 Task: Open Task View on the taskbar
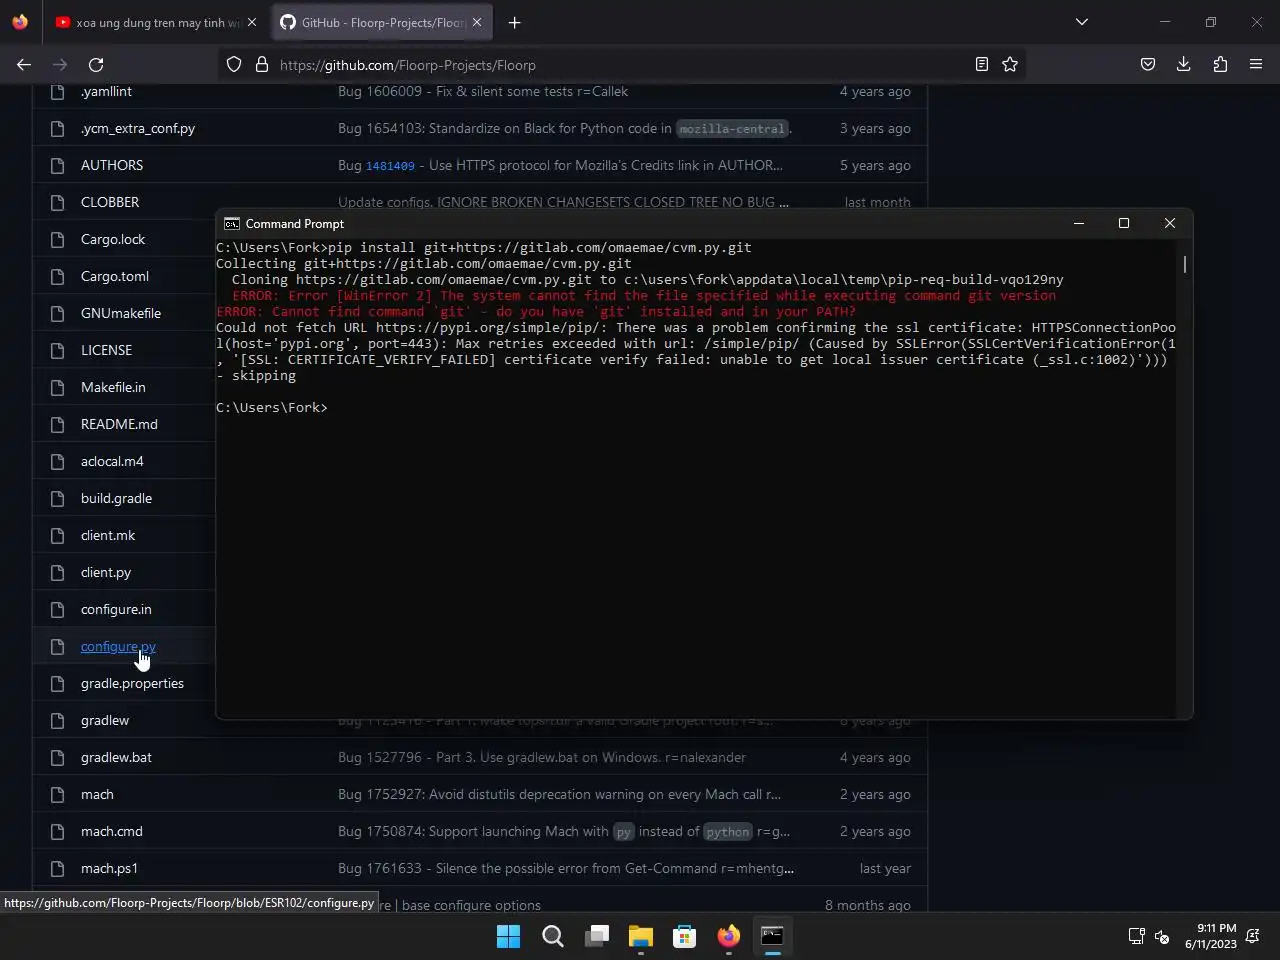[x=597, y=936]
